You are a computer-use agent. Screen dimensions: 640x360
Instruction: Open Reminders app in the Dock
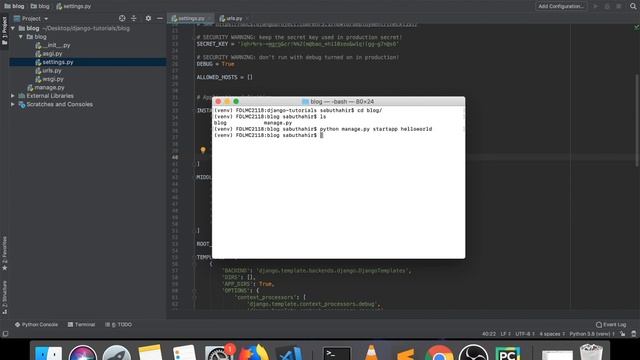184,353
